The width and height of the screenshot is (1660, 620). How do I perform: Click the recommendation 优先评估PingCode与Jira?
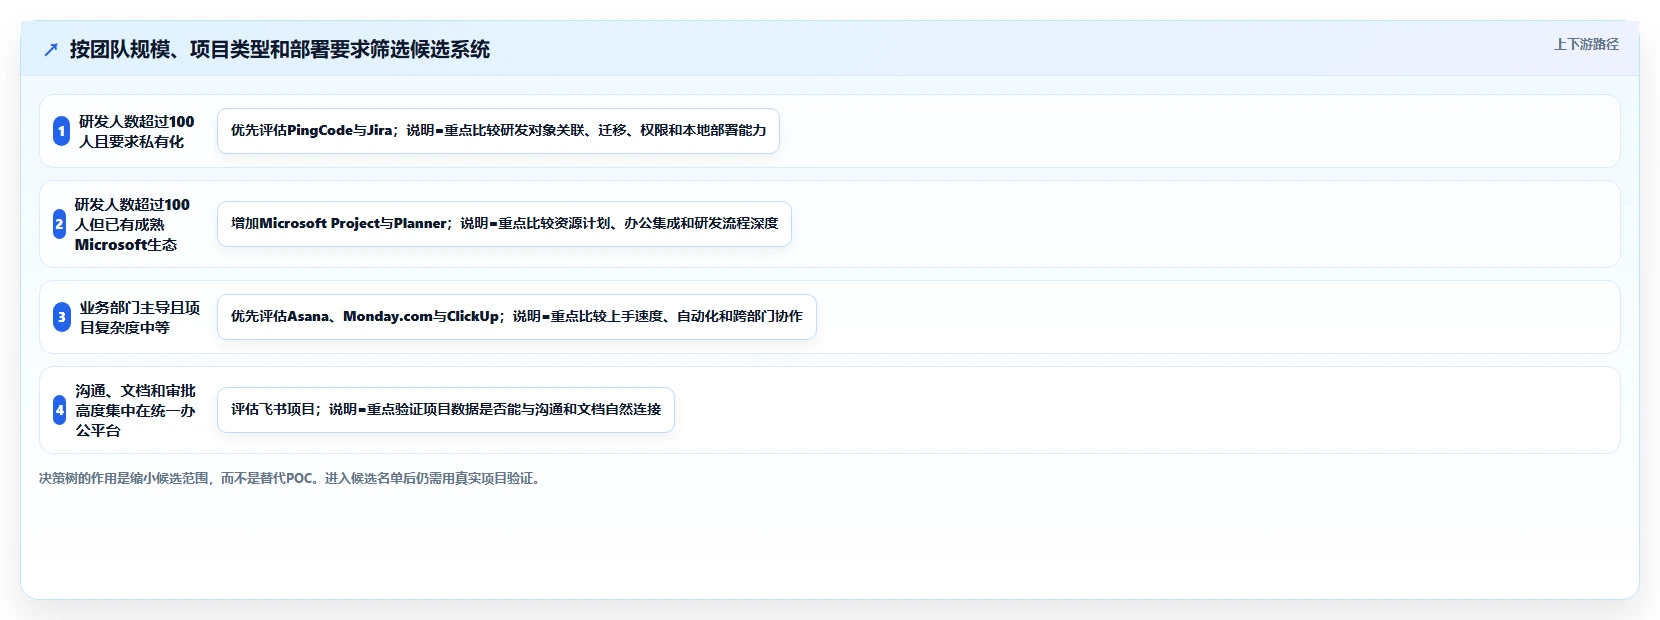(x=498, y=131)
